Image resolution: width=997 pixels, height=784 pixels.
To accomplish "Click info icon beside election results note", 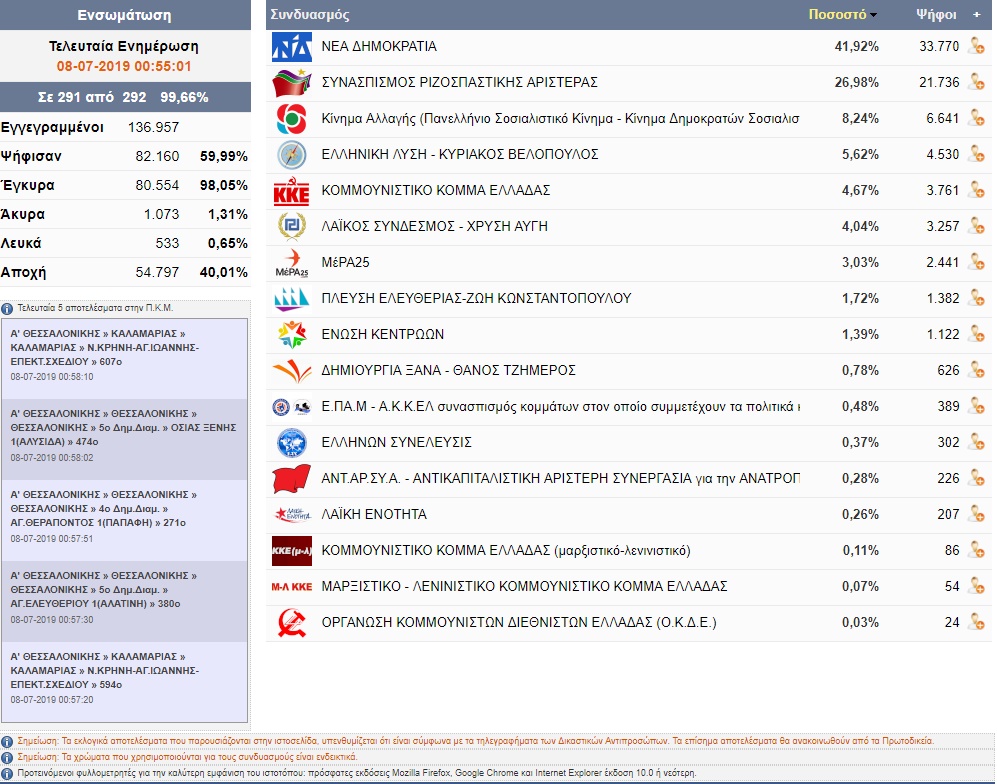I will coord(7,742).
